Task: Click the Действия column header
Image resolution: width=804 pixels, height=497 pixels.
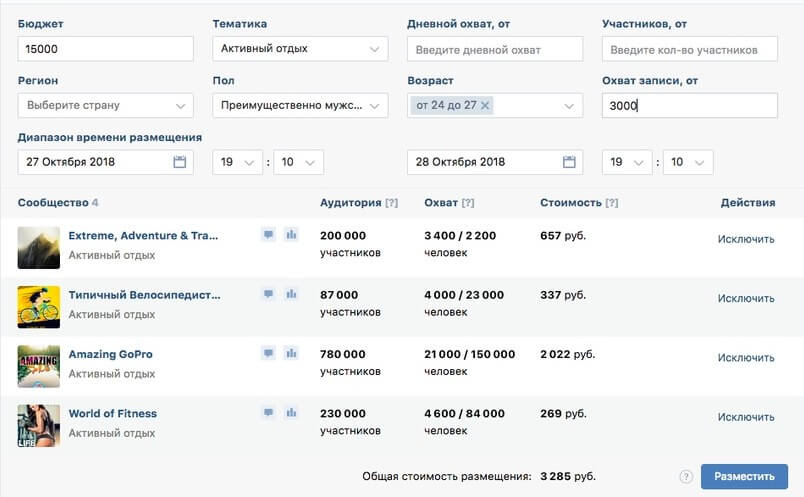Action: coord(748,203)
